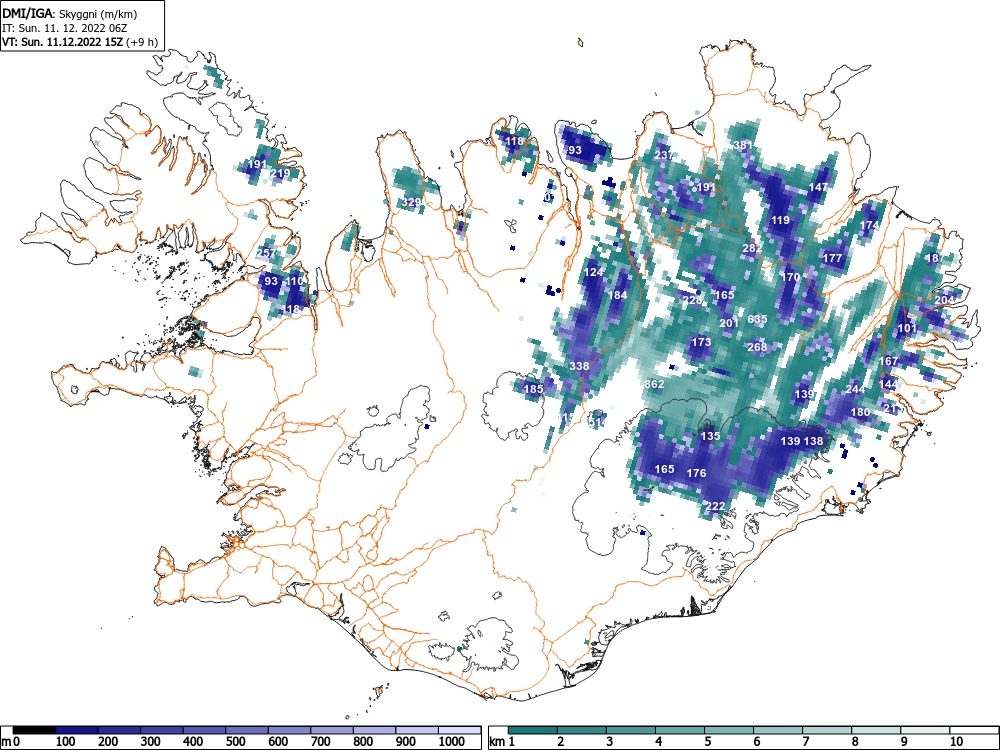This screenshot has height=750, width=1000.
Task: Click the visibility value 174 in the northeast
Action: click(869, 225)
